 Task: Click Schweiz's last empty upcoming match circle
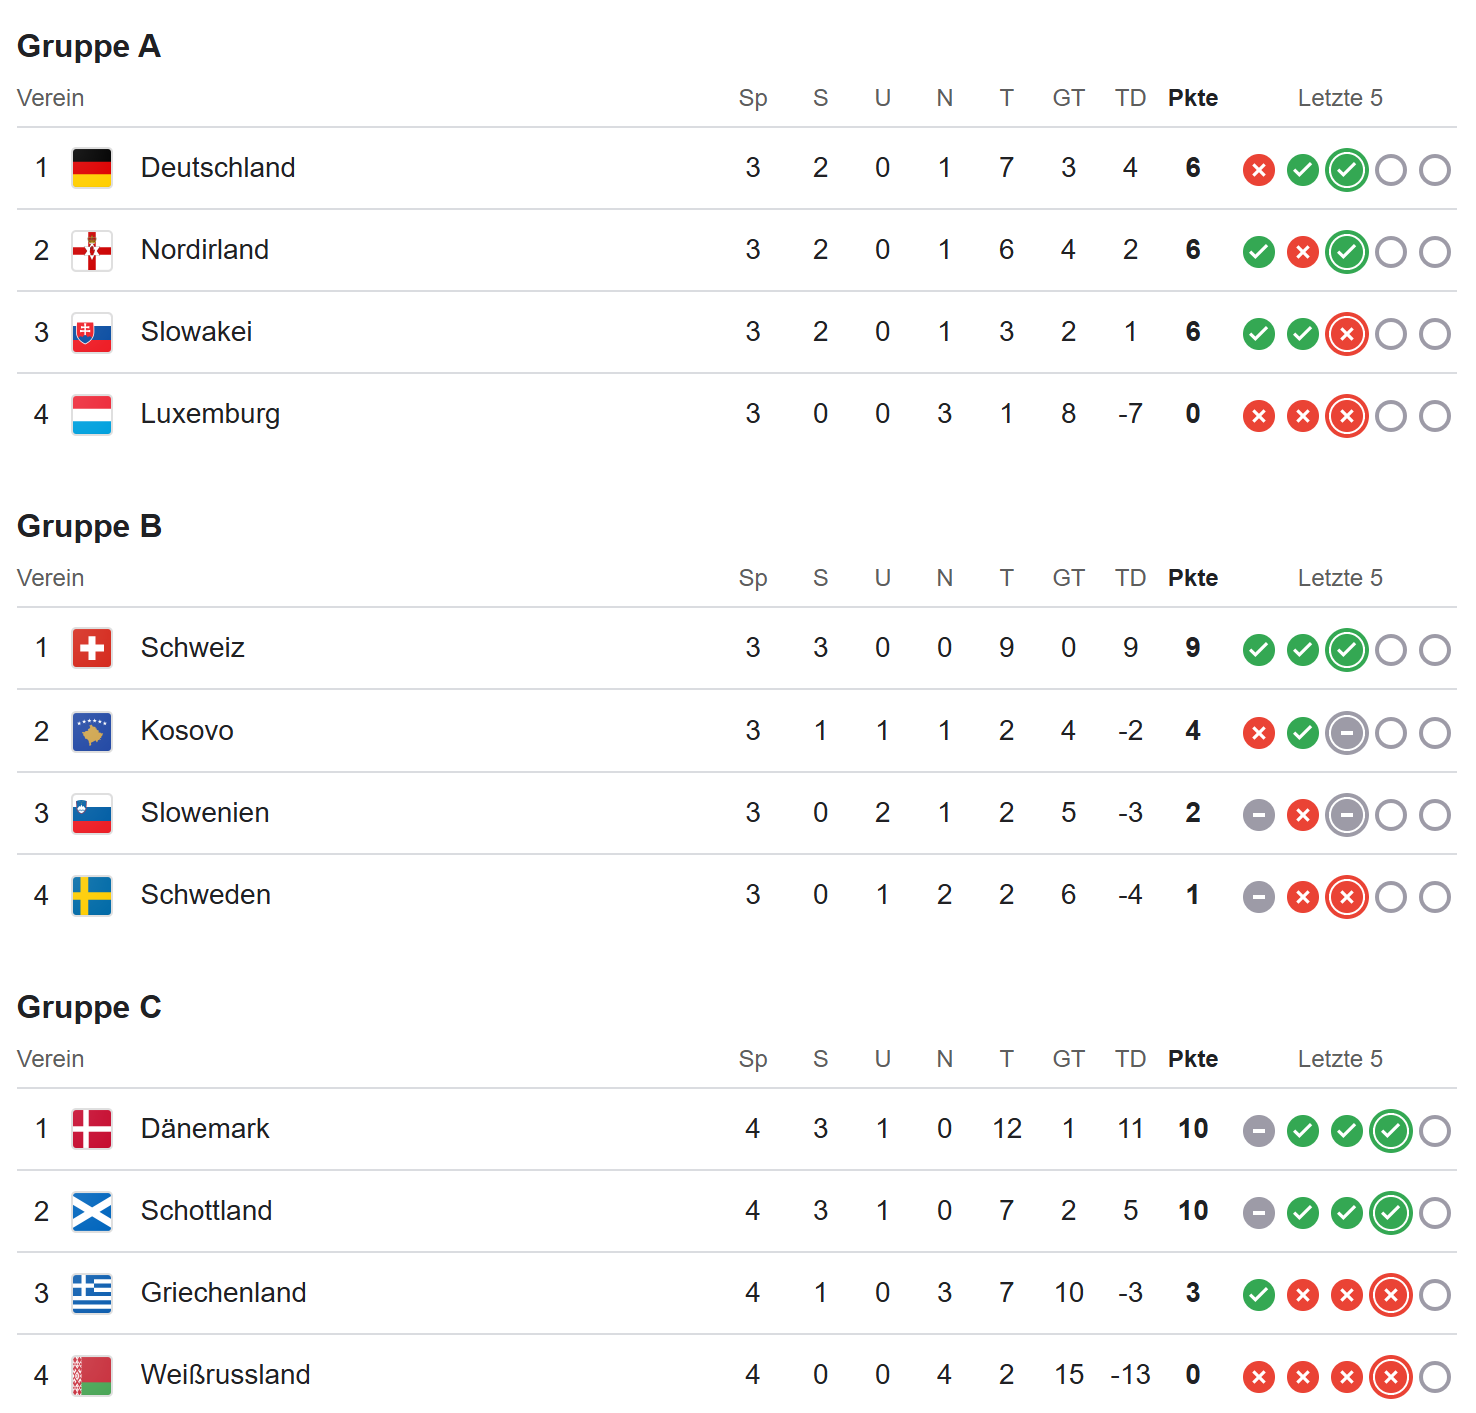point(1434,650)
